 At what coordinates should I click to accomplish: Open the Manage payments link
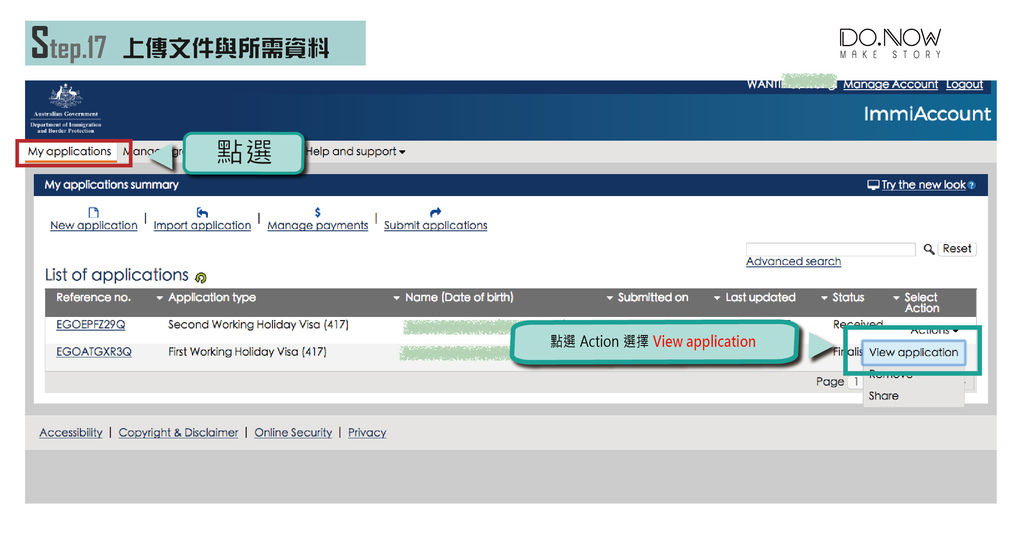click(317, 225)
